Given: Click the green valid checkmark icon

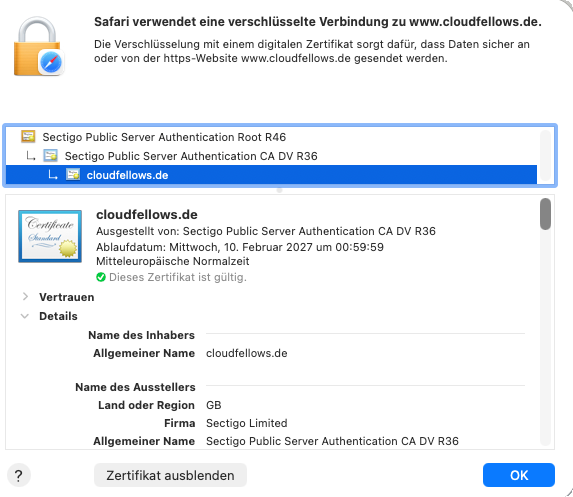Looking at the screenshot, I should (x=101, y=277).
